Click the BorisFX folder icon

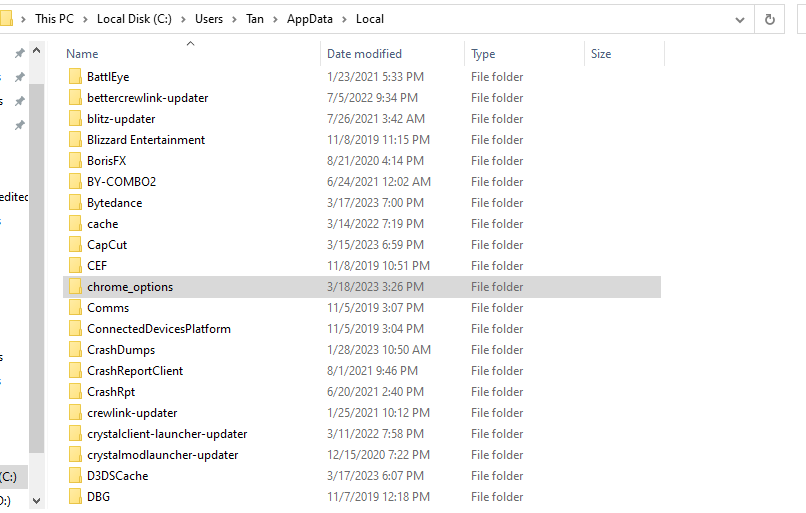click(75, 161)
